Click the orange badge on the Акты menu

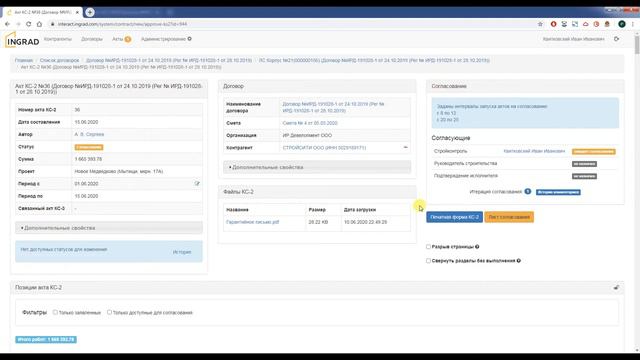click(128, 39)
